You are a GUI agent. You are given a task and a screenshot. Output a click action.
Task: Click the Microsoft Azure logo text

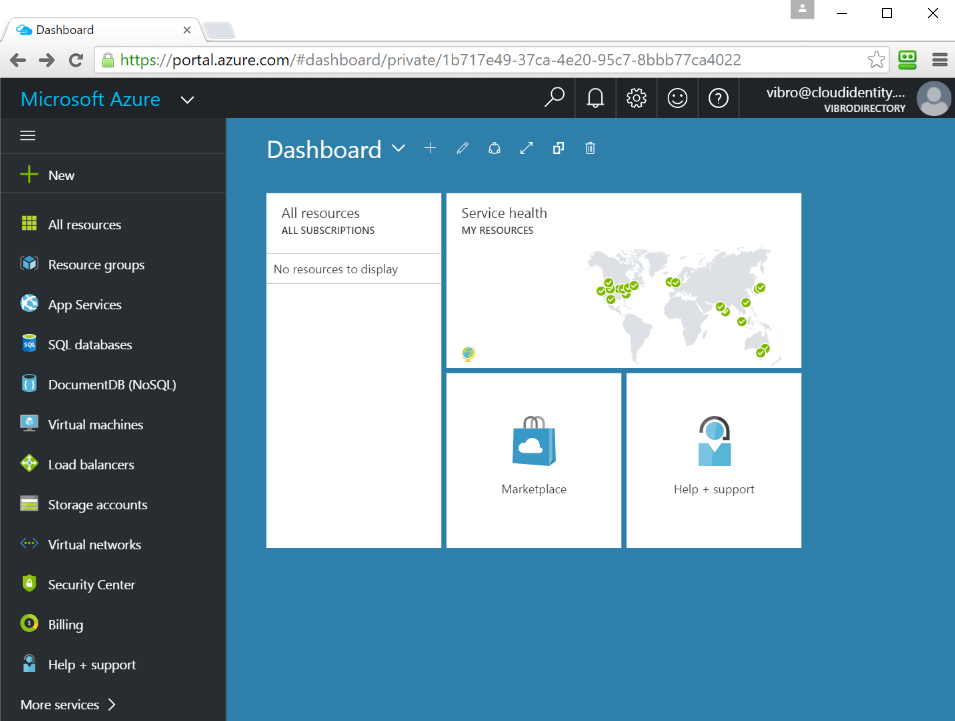(91, 99)
